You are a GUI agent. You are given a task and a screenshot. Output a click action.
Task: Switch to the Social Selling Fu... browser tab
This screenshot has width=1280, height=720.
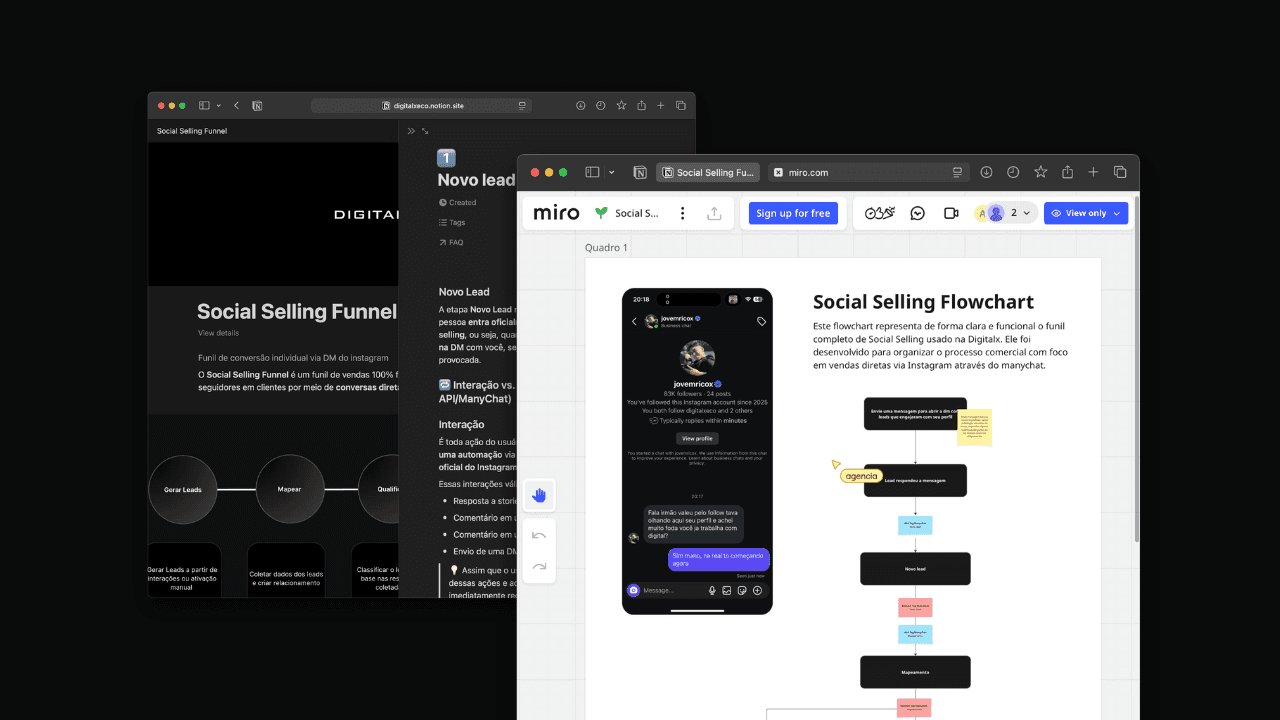coord(708,172)
